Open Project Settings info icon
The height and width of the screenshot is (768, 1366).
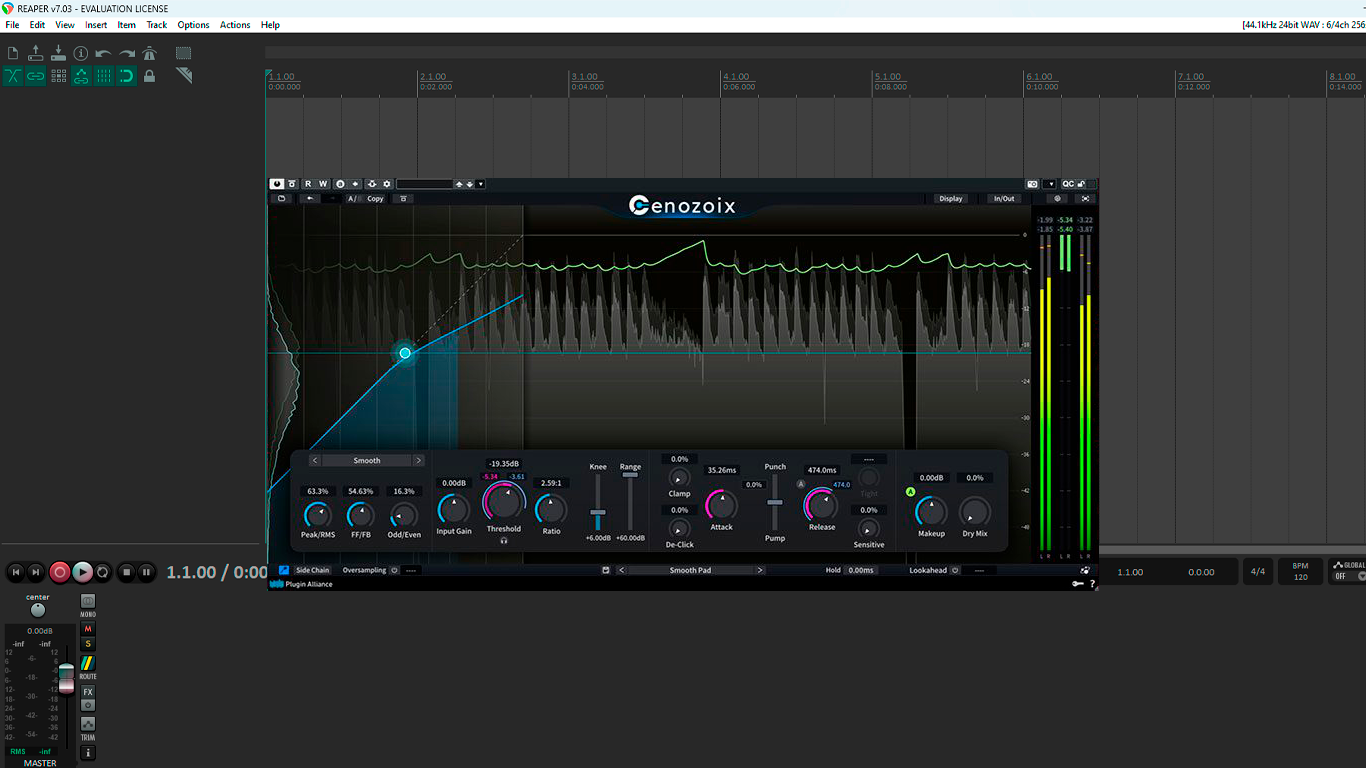[81, 53]
